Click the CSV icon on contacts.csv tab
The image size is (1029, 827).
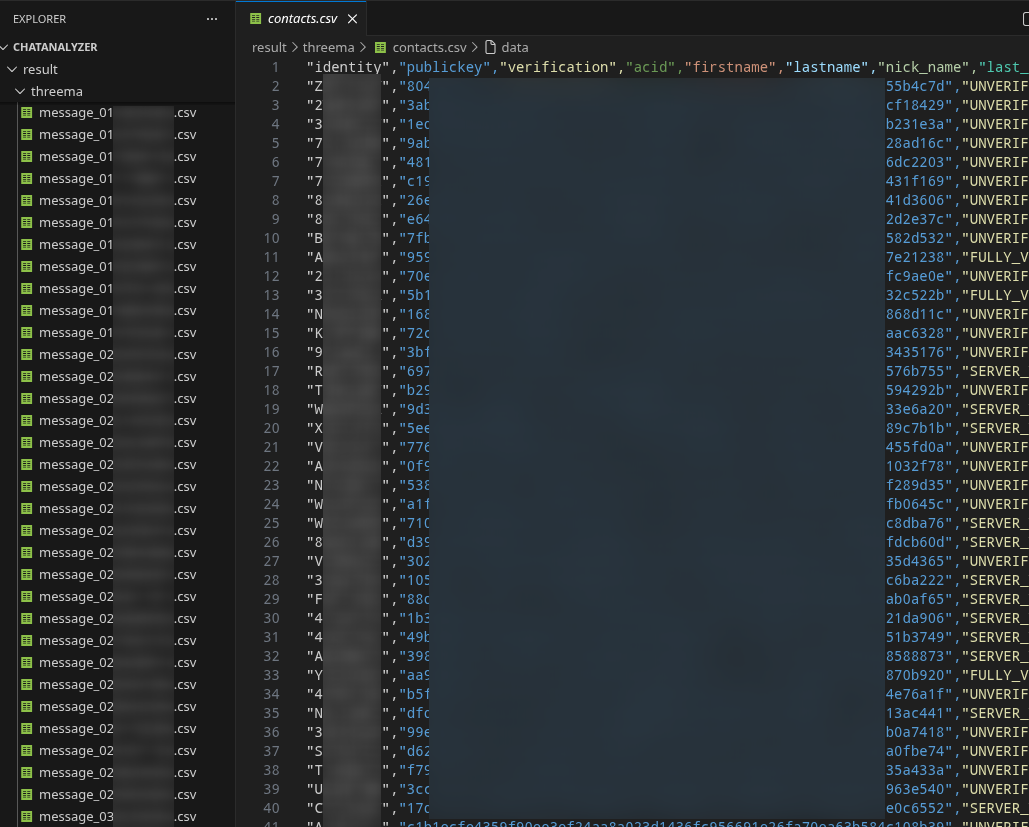click(255, 18)
